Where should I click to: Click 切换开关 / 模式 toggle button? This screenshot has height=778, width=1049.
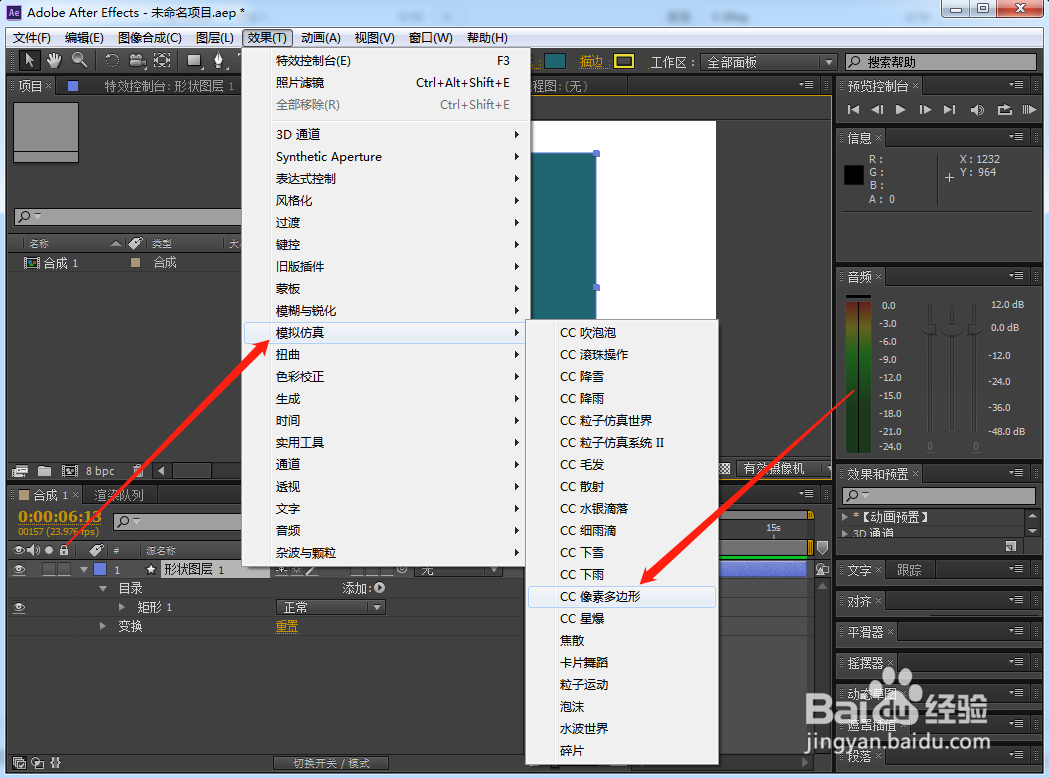pos(331,763)
